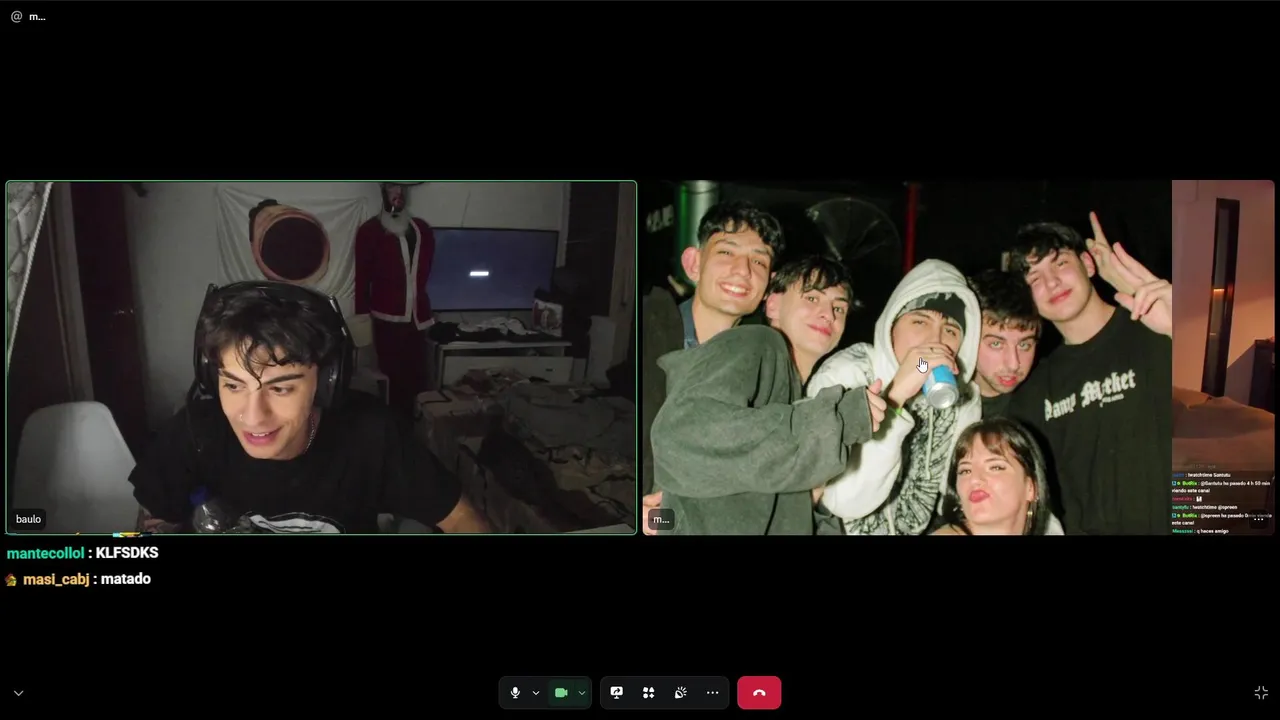Open microphone input options dropdown
This screenshot has height=720, width=1280.
(x=536, y=693)
